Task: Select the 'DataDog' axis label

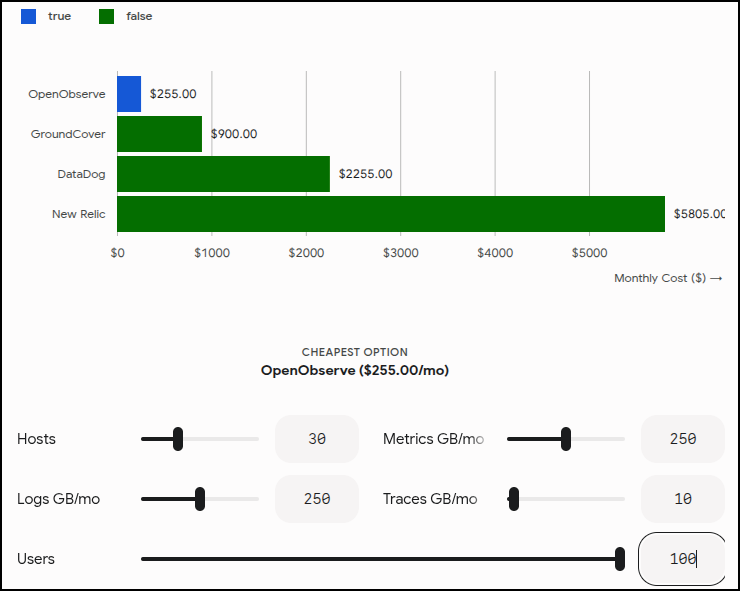Action: pos(81,174)
